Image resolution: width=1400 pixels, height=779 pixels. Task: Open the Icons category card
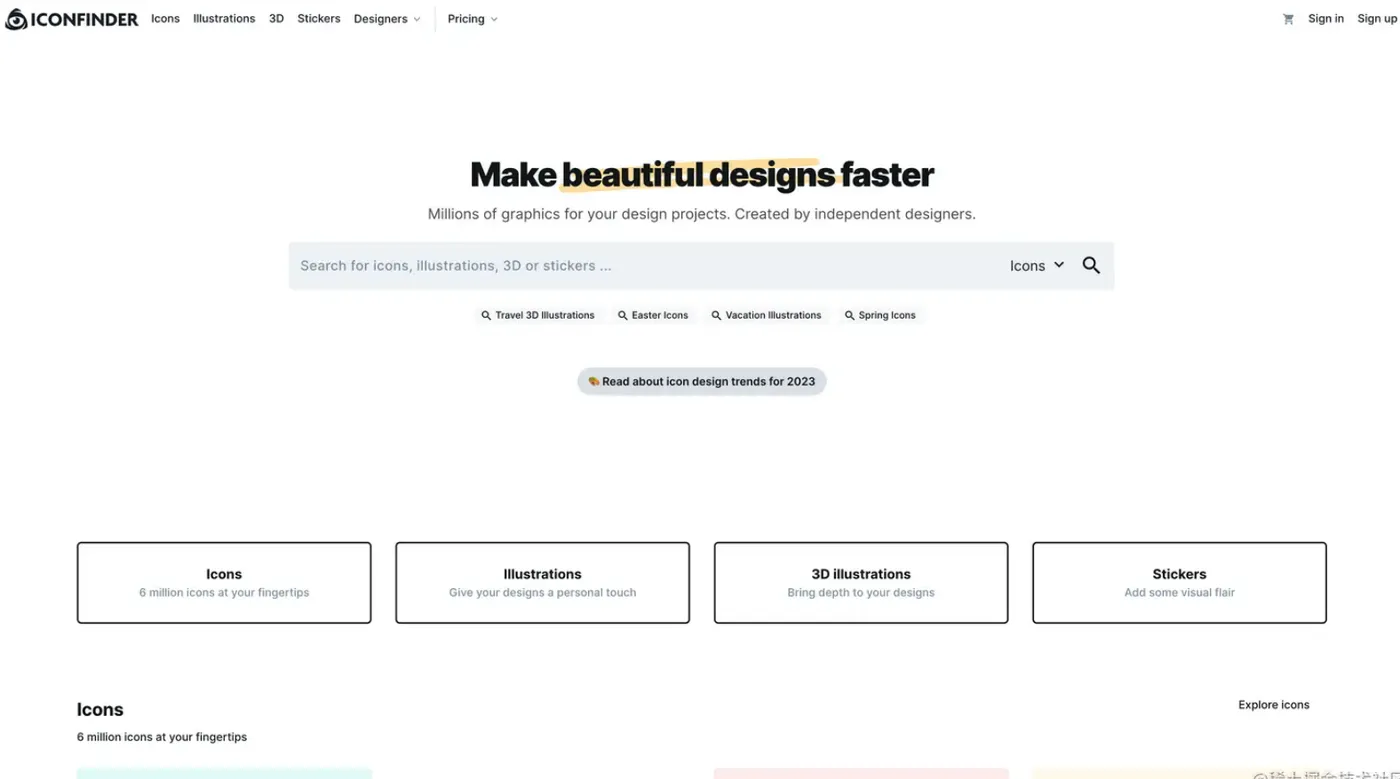coord(224,583)
